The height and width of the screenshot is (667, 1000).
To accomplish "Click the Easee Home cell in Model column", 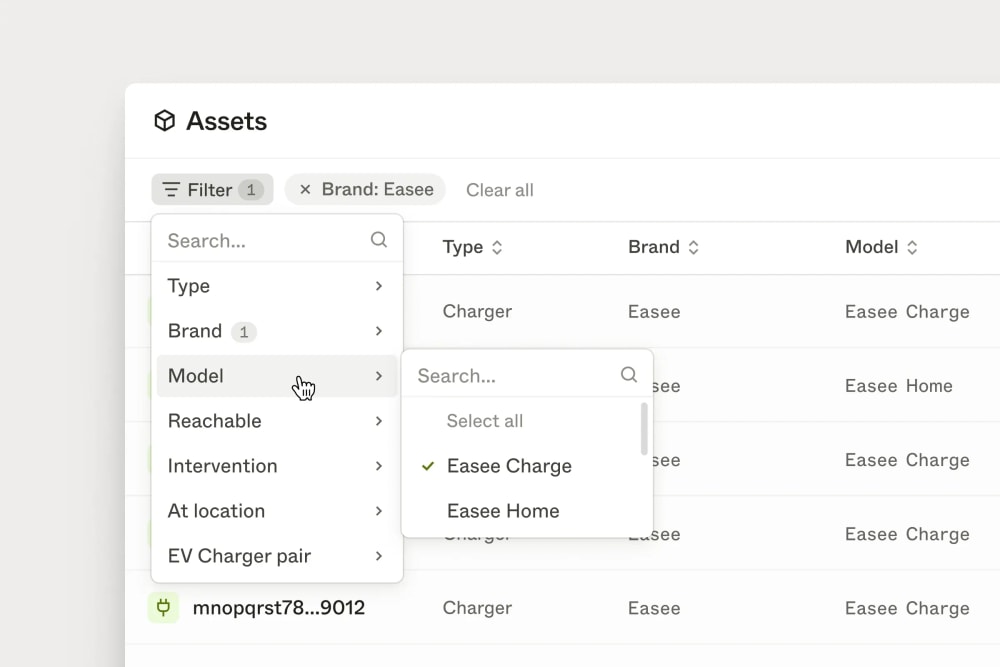I will [x=899, y=386].
